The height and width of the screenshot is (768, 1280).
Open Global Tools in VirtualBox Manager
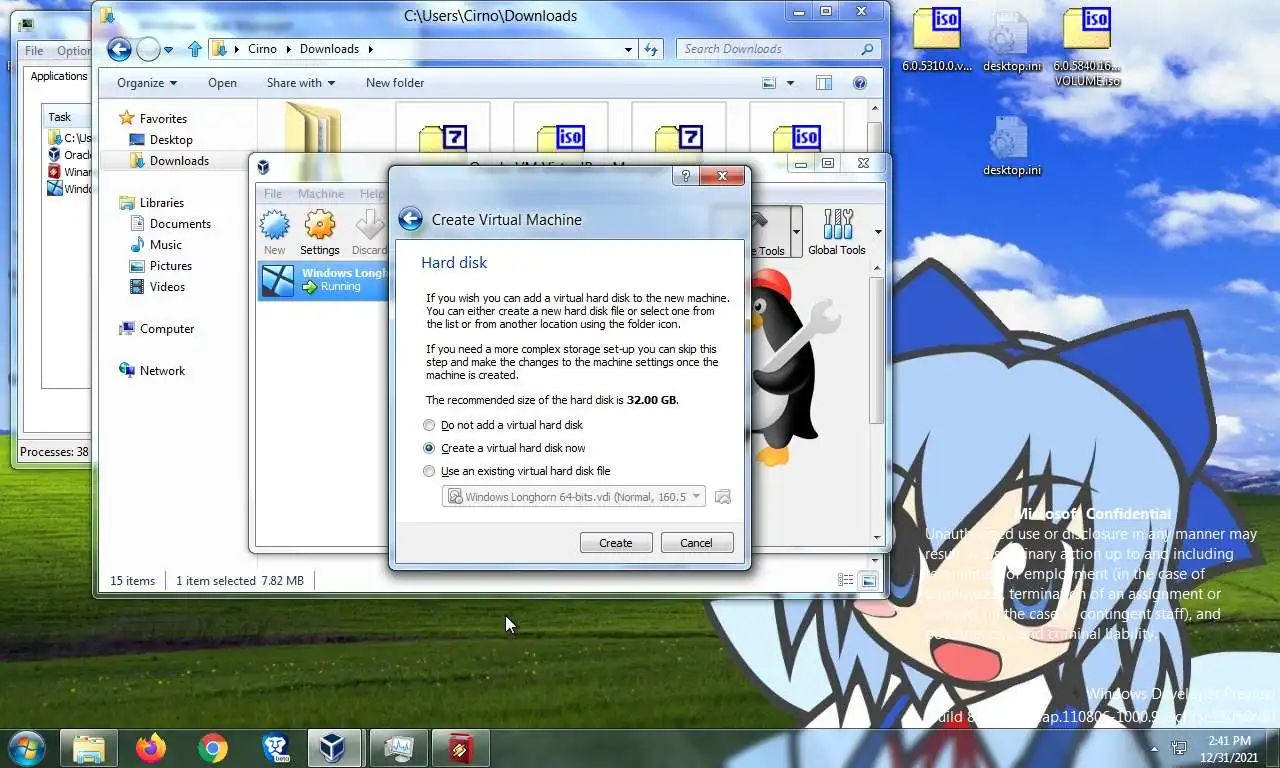(x=837, y=232)
